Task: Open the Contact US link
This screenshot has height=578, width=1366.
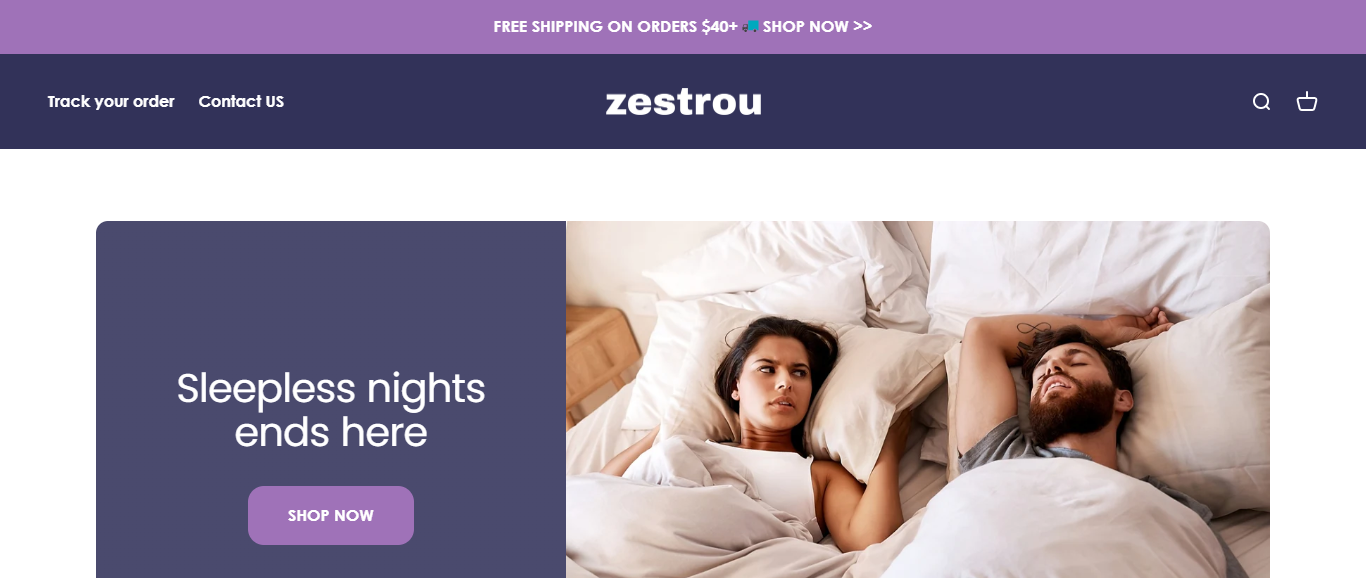Action: [241, 101]
